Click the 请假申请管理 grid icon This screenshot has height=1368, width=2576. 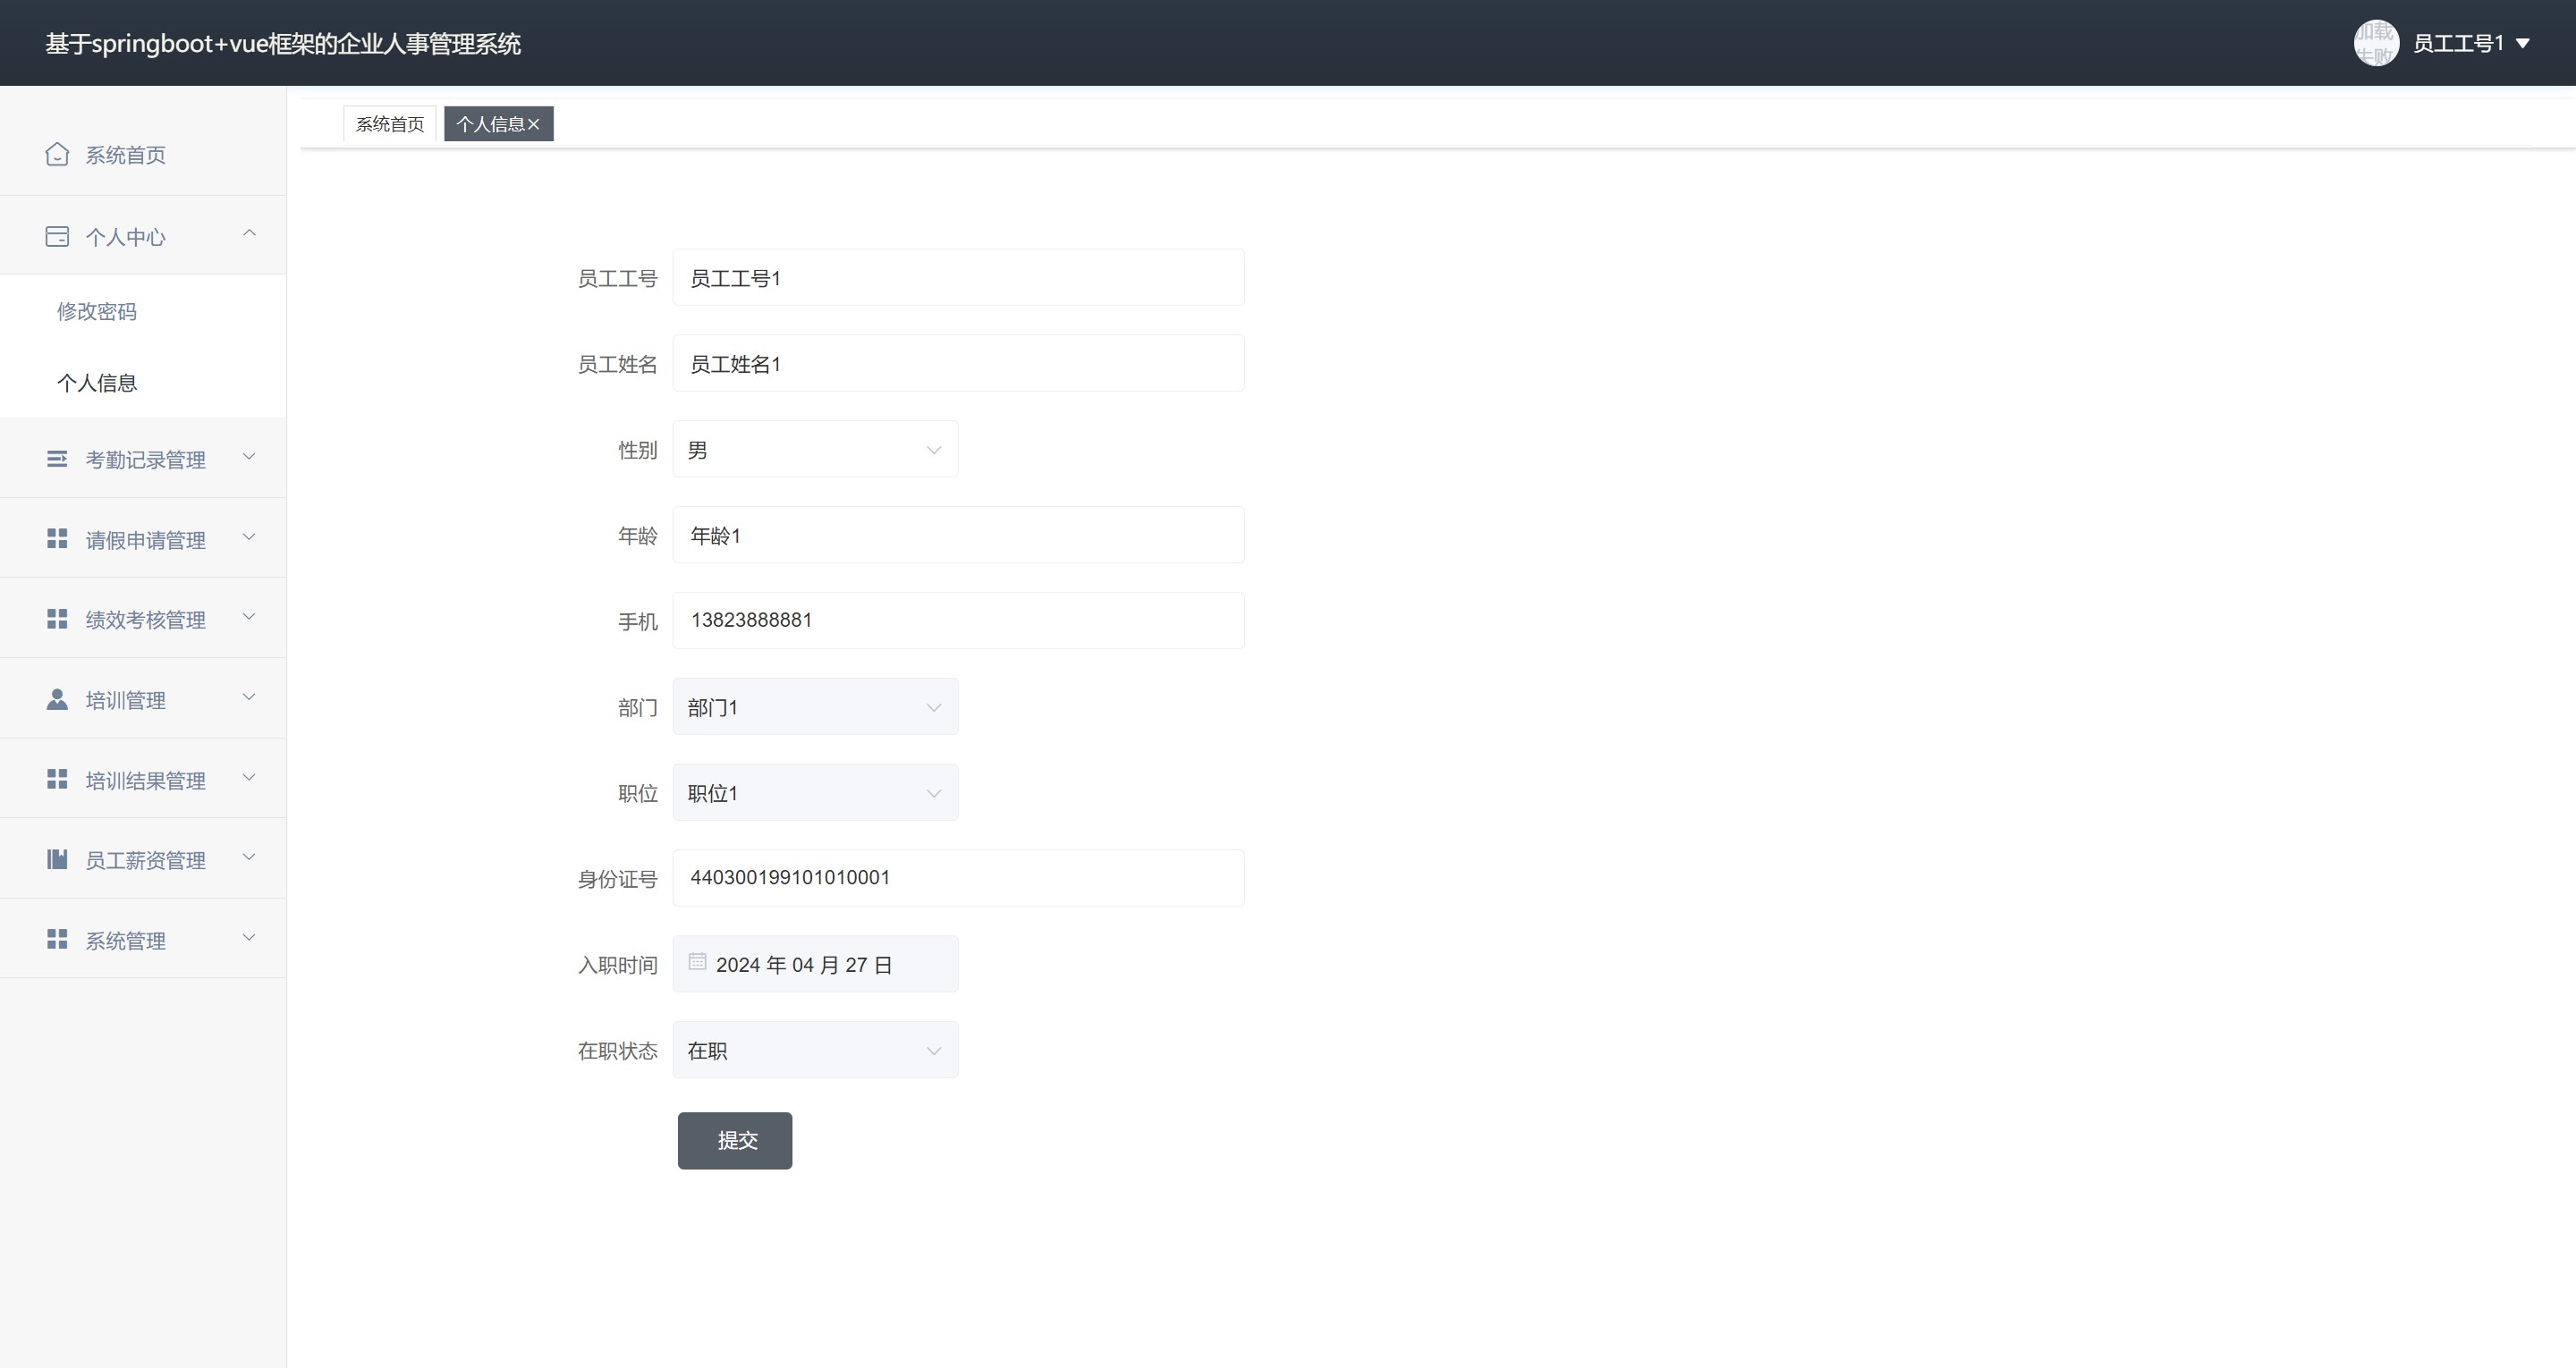coord(57,539)
